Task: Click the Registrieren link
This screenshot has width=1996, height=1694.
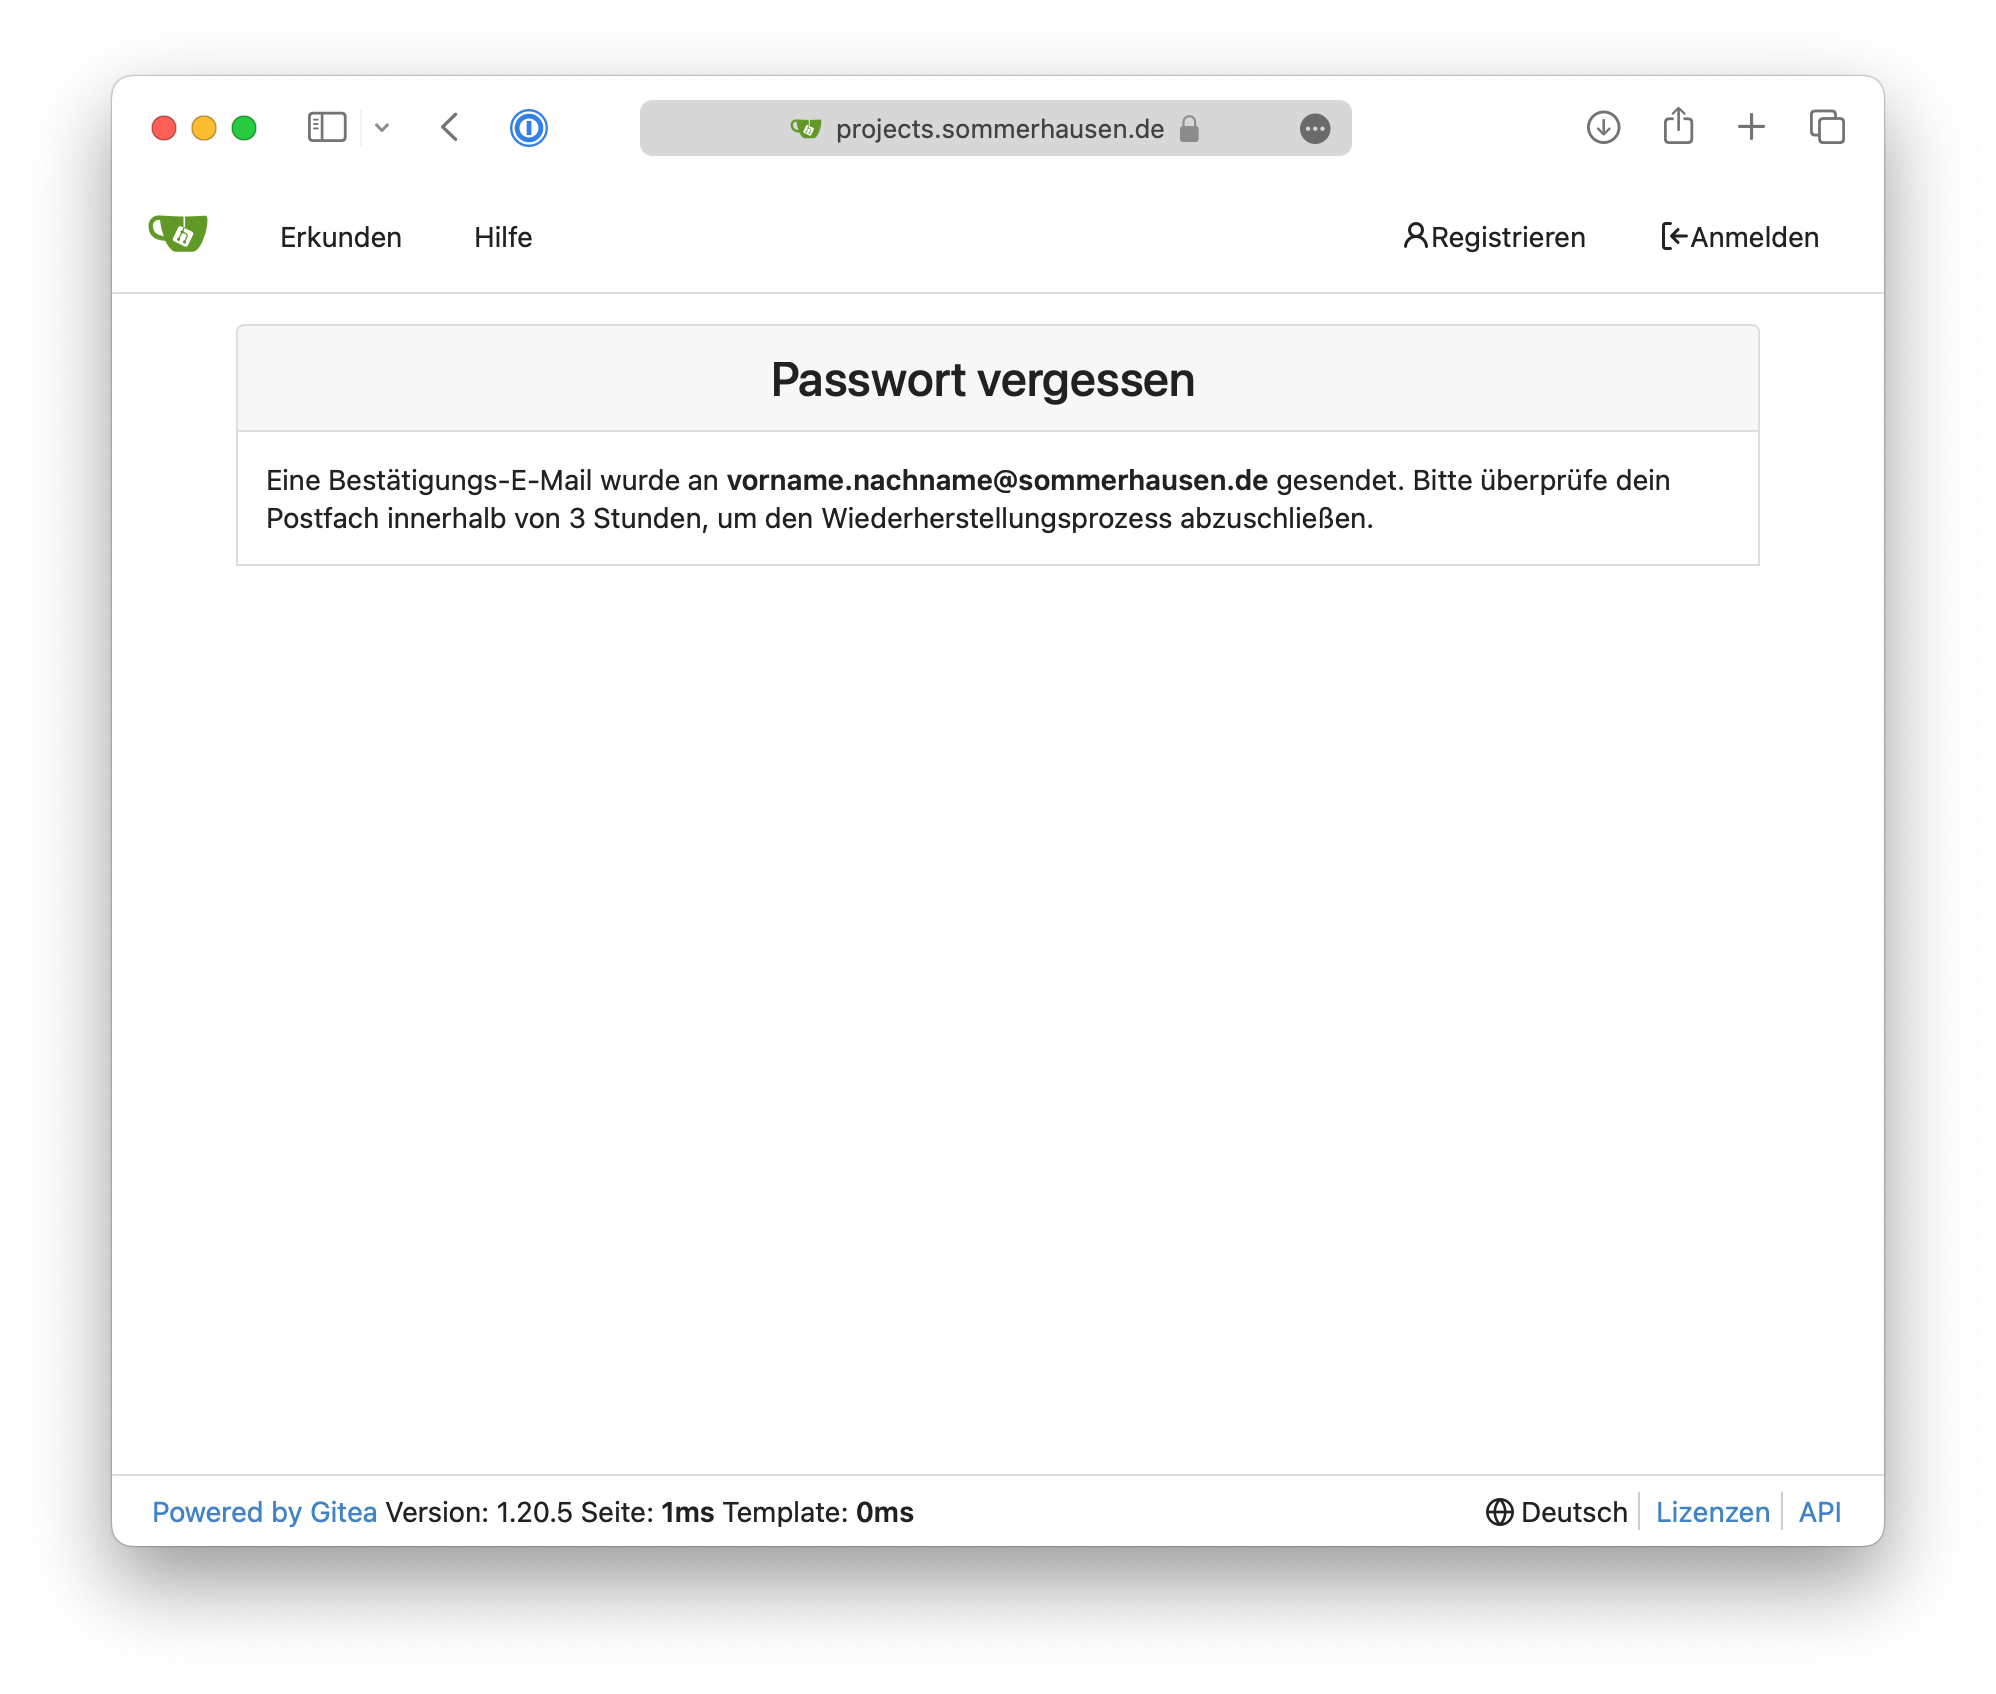Action: point(1494,238)
